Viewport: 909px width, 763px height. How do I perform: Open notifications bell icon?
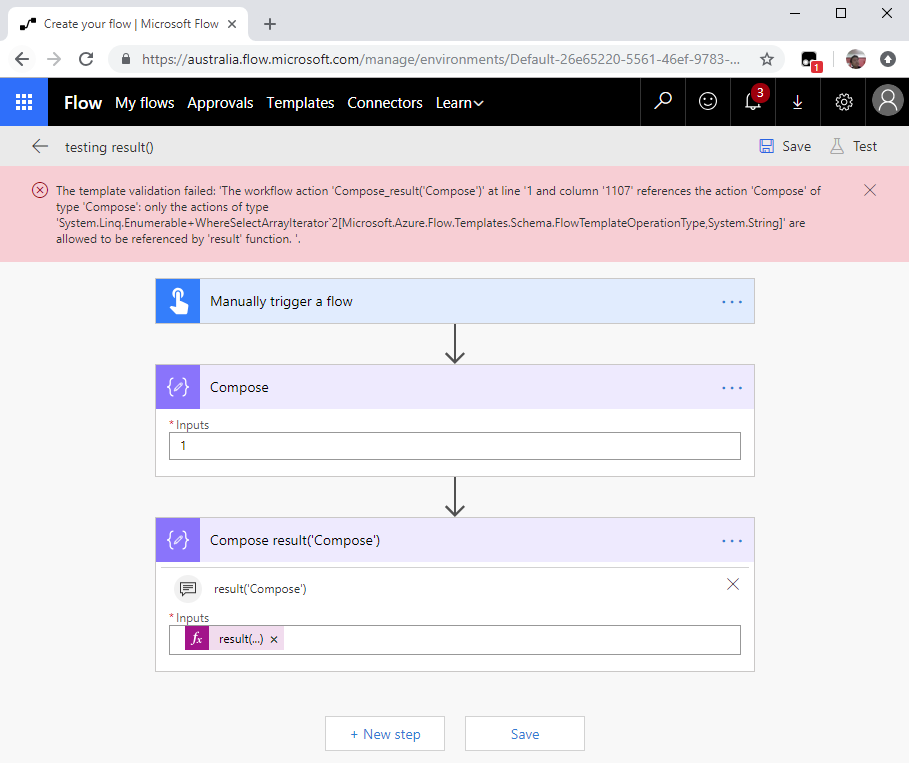click(x=753, y=102)
